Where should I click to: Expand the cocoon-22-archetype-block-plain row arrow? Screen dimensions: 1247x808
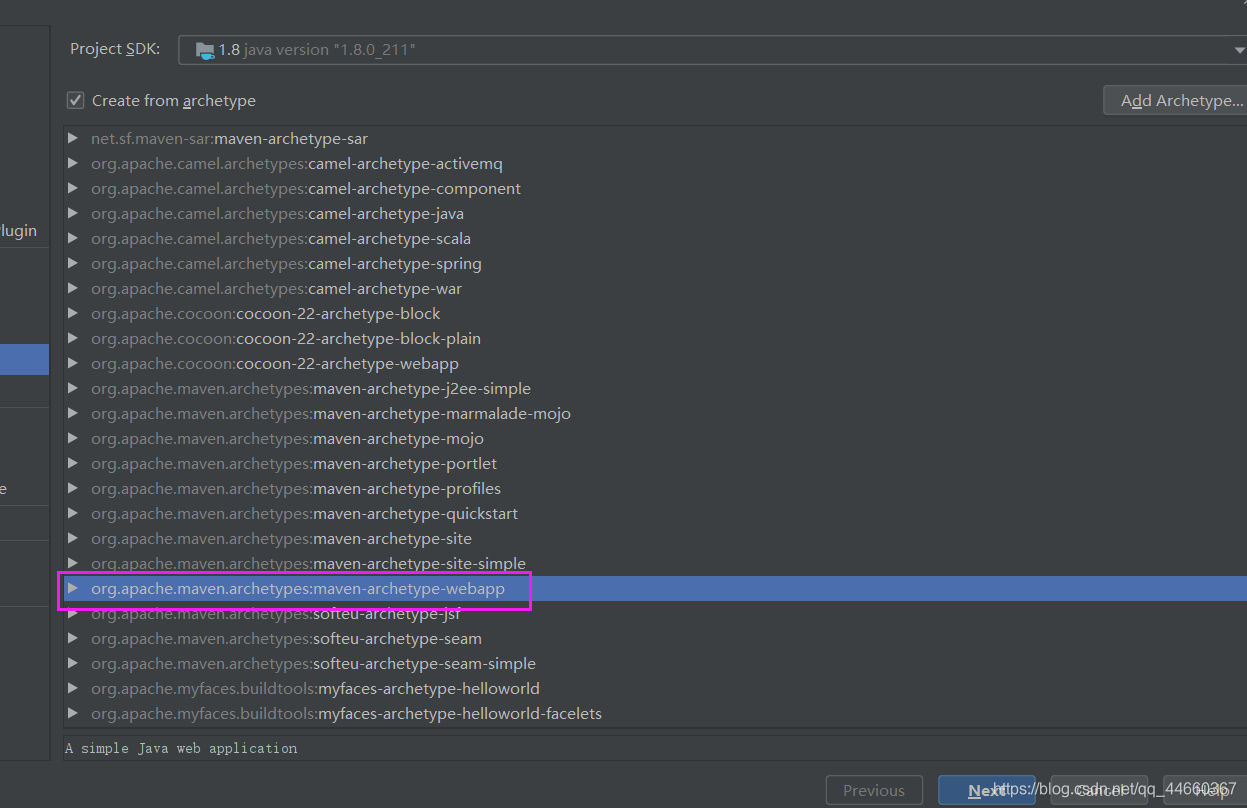72,338
